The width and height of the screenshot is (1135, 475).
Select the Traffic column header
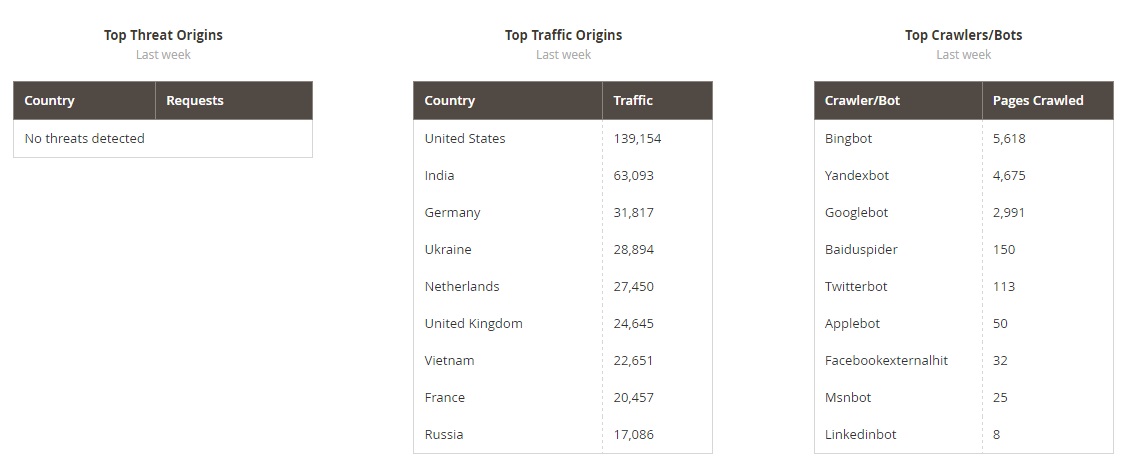pos(633,100)
